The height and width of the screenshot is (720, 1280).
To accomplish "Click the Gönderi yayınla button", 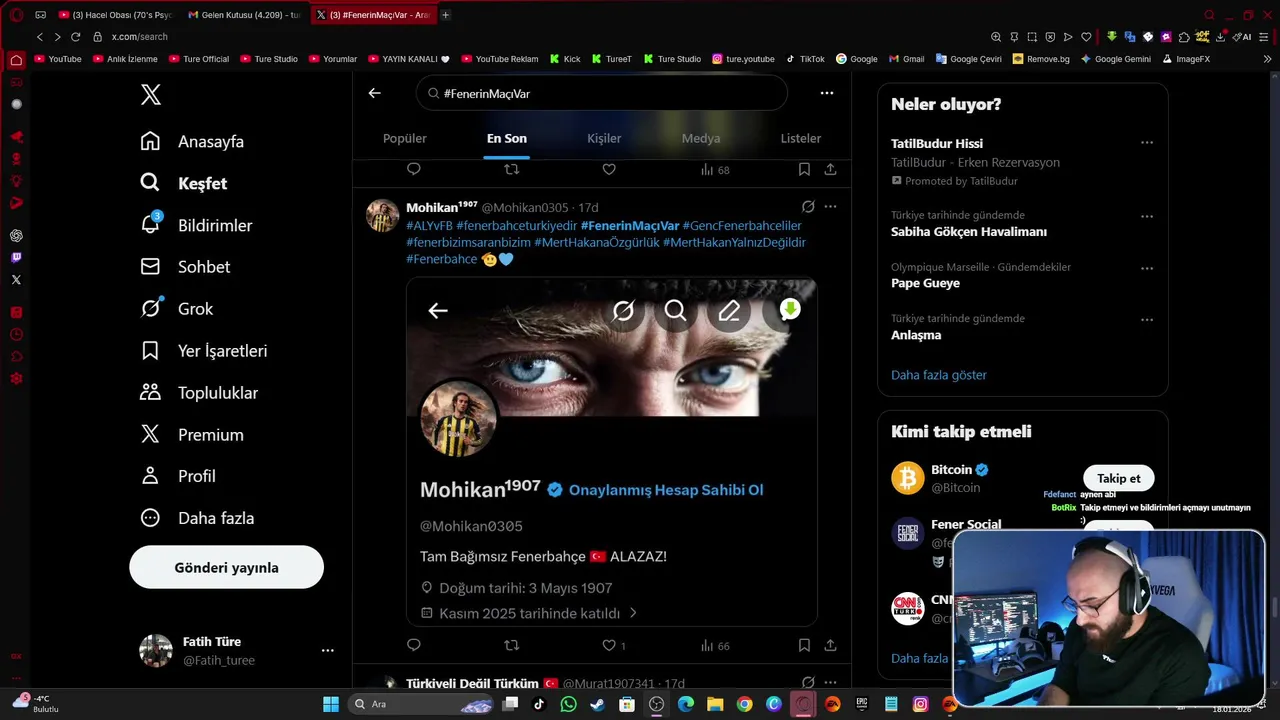I will pos(226,567).
